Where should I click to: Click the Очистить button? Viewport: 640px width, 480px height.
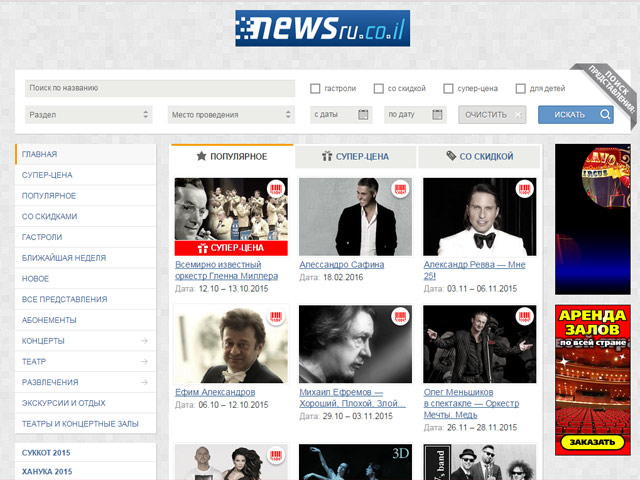click(x=492, y=115)
